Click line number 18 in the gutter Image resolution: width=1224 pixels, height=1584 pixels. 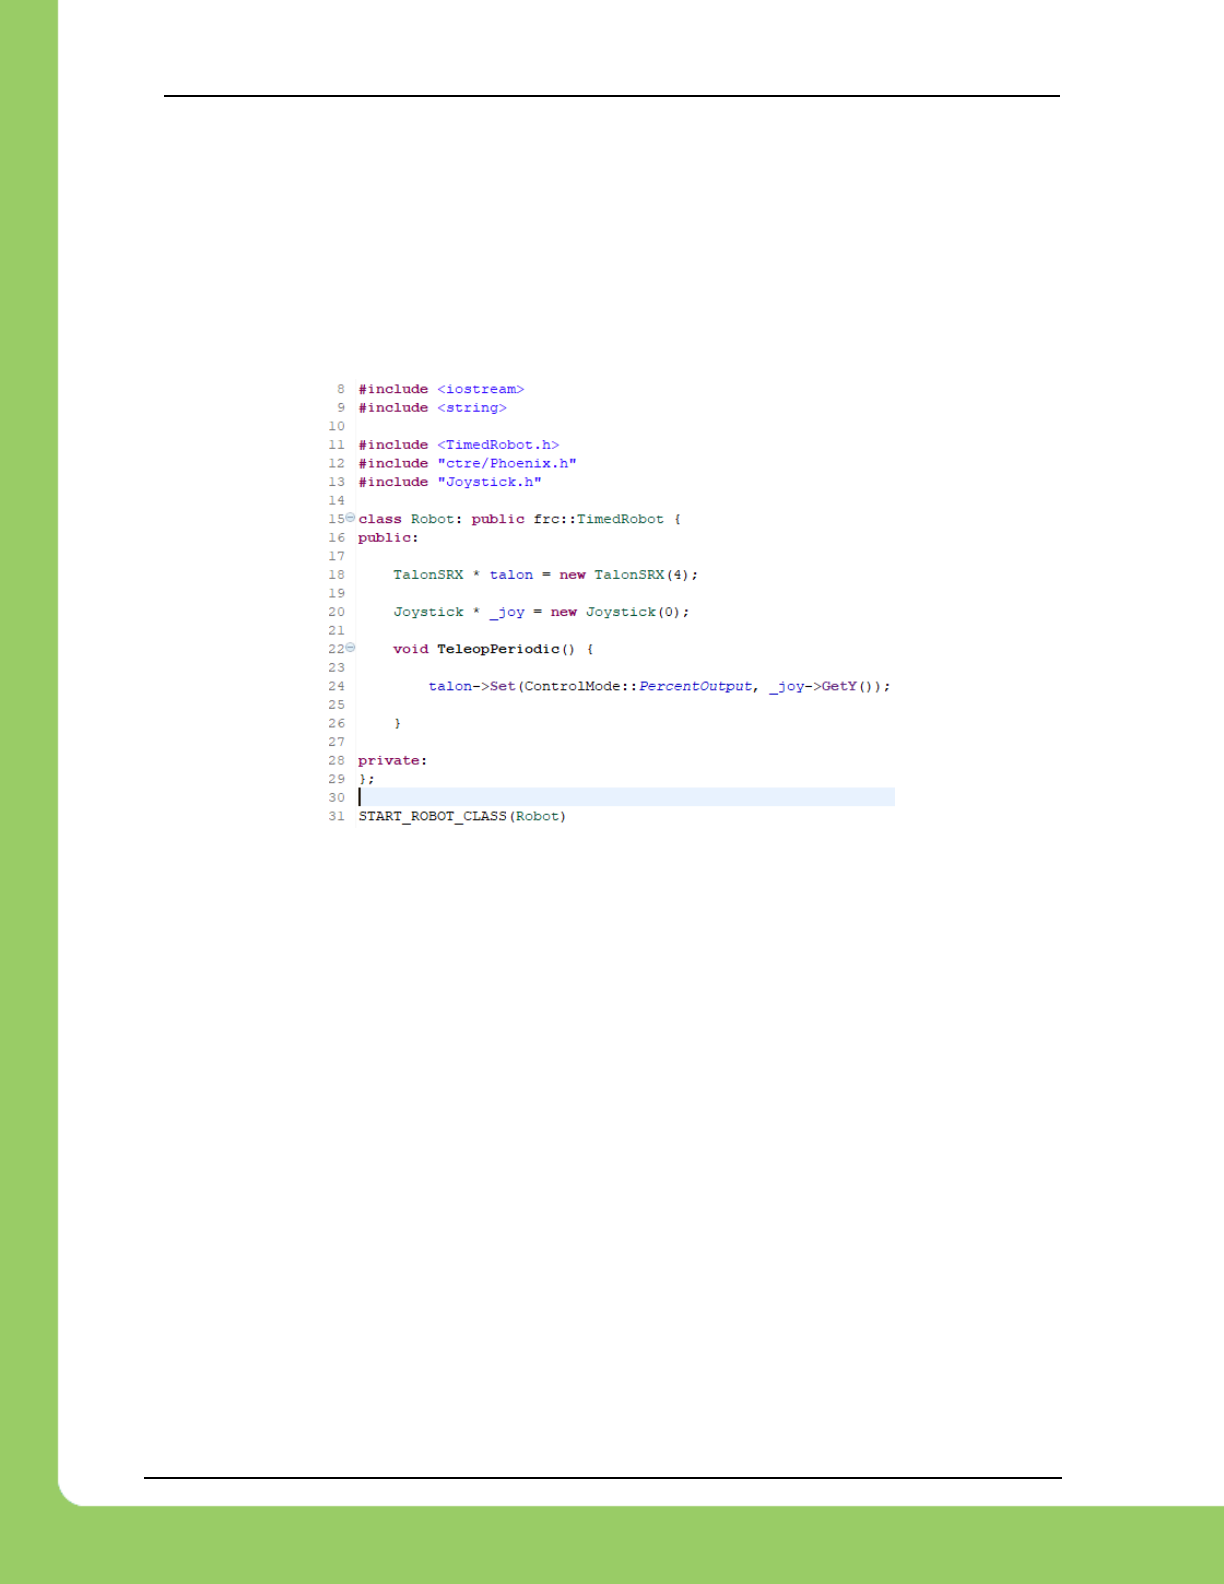coord(336,575)
